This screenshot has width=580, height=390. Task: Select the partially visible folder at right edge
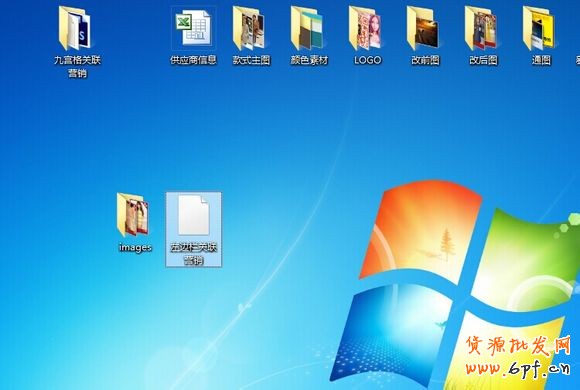pyautogui.click(x=578, y=60)
